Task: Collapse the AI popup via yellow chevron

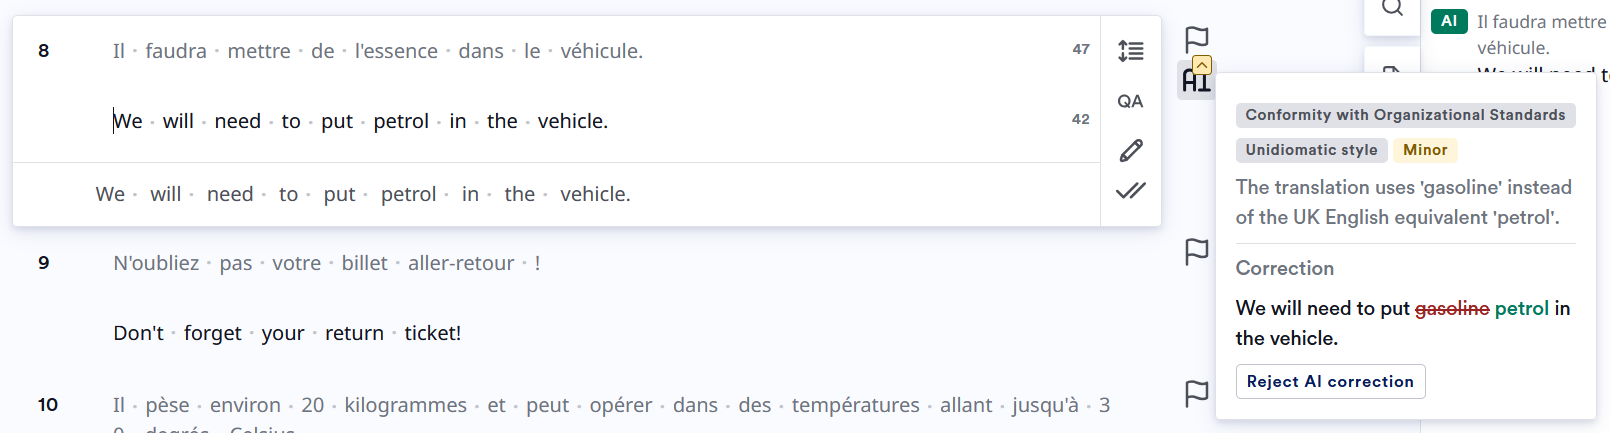Action: tap(1202, 65)
